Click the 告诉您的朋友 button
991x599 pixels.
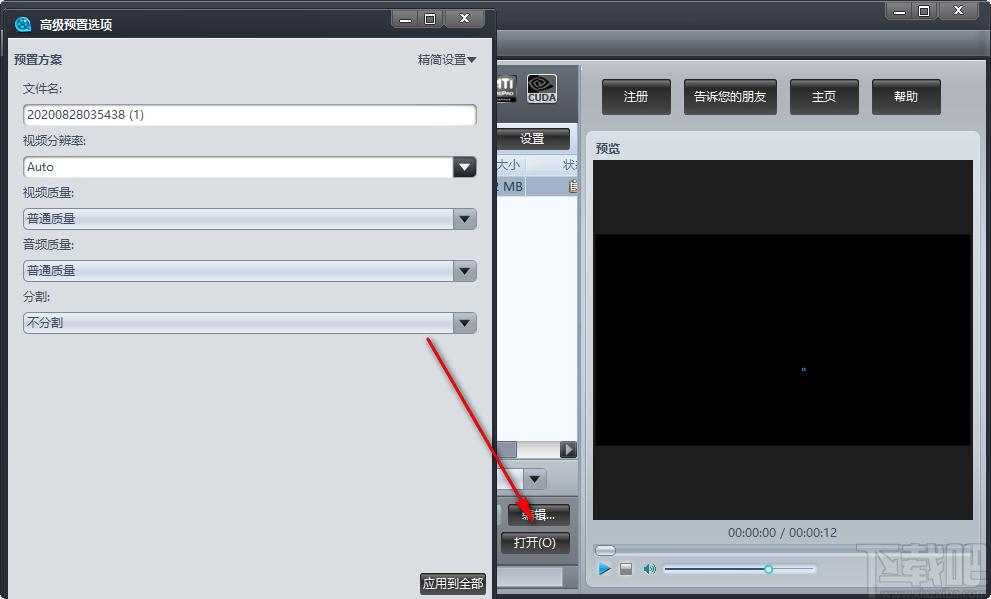[x=730, y=97]
